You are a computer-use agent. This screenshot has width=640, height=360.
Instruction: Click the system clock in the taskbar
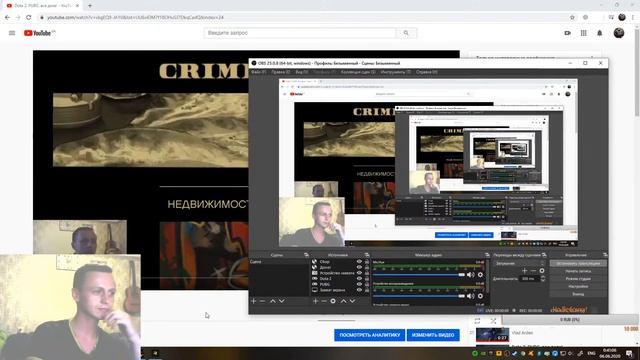coord(609,353)
